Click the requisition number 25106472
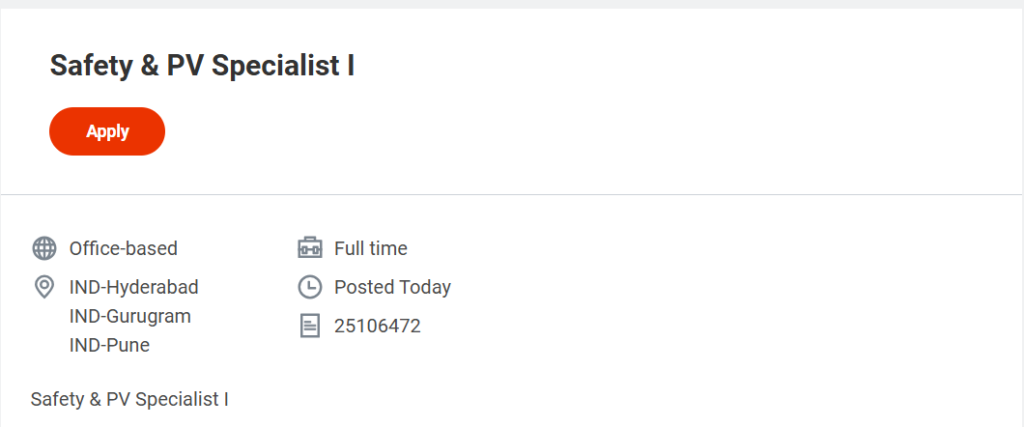 click(x=377, y=325)
